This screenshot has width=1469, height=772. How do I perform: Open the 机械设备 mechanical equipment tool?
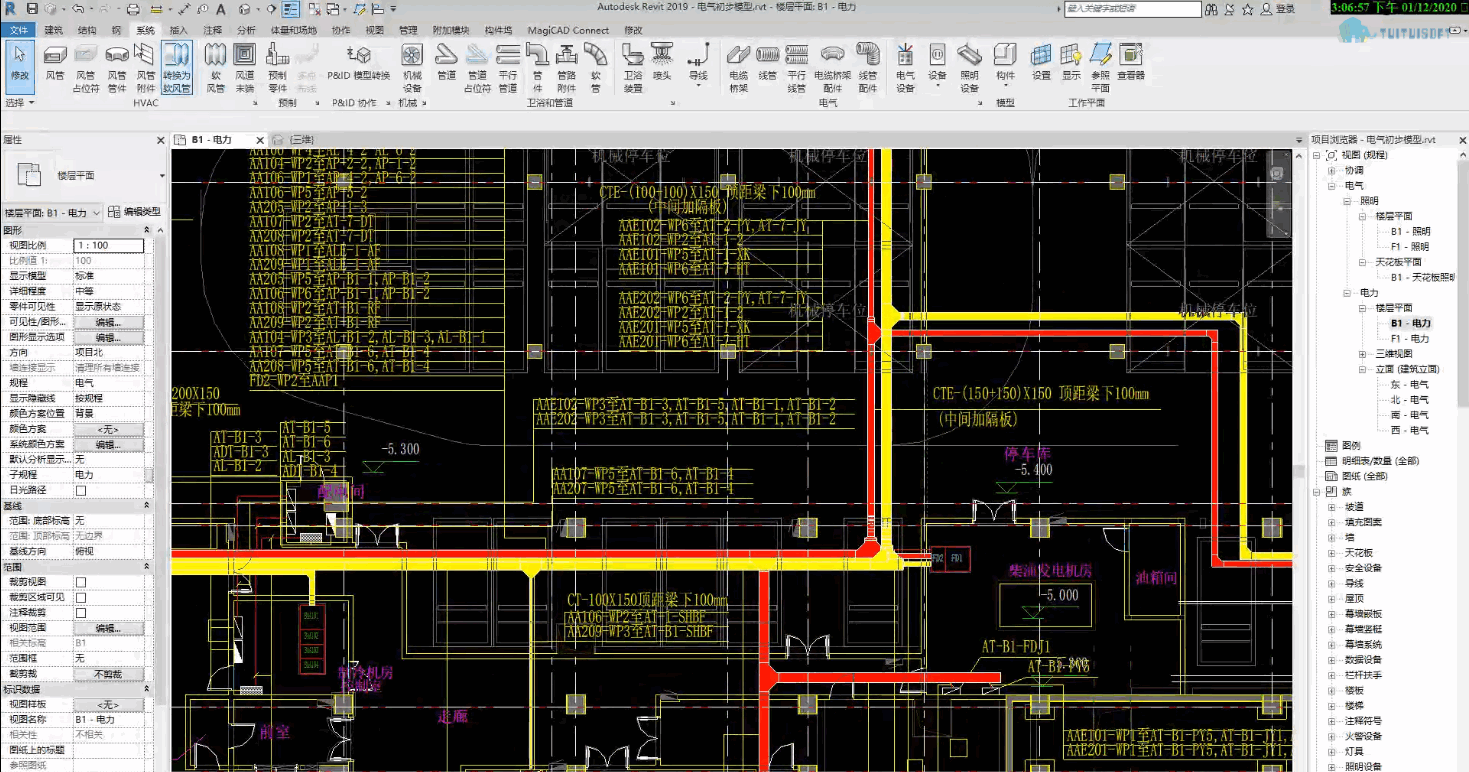412,68
